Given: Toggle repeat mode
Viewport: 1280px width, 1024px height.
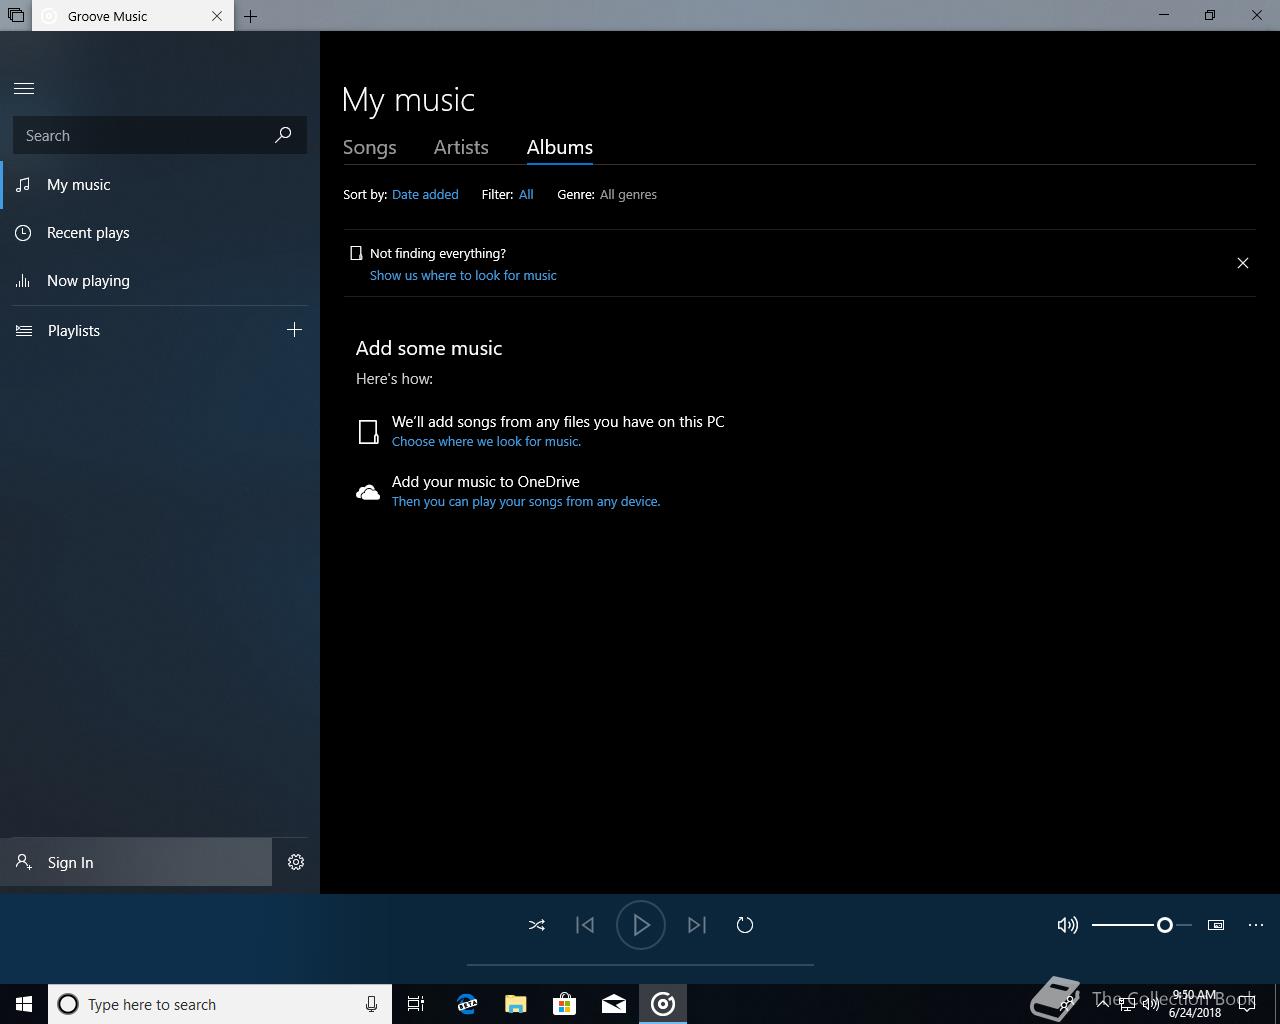Looking at the screenshot, I should (745, 925).
